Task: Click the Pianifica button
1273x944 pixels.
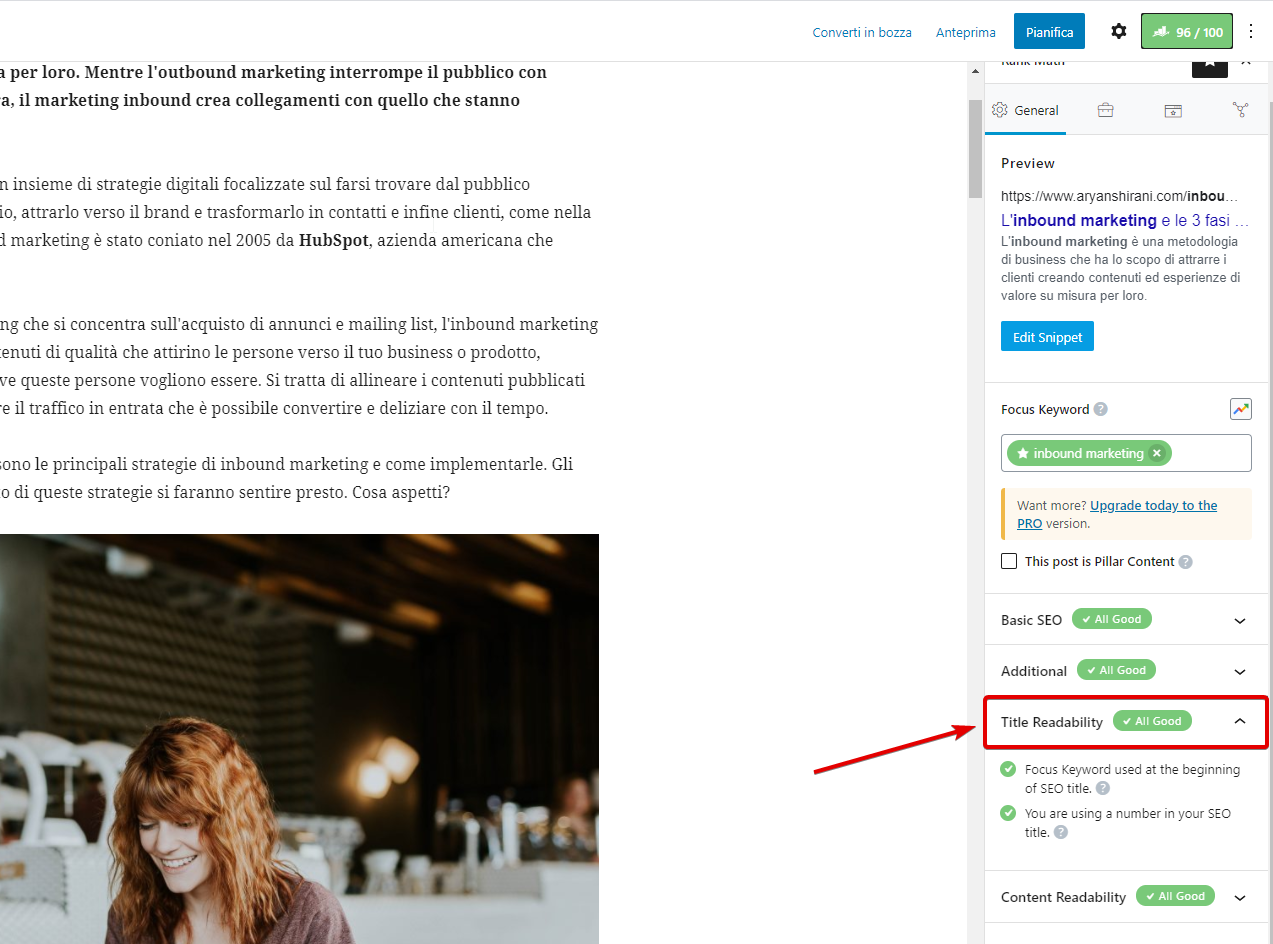Action: [x=1049, y=32]
